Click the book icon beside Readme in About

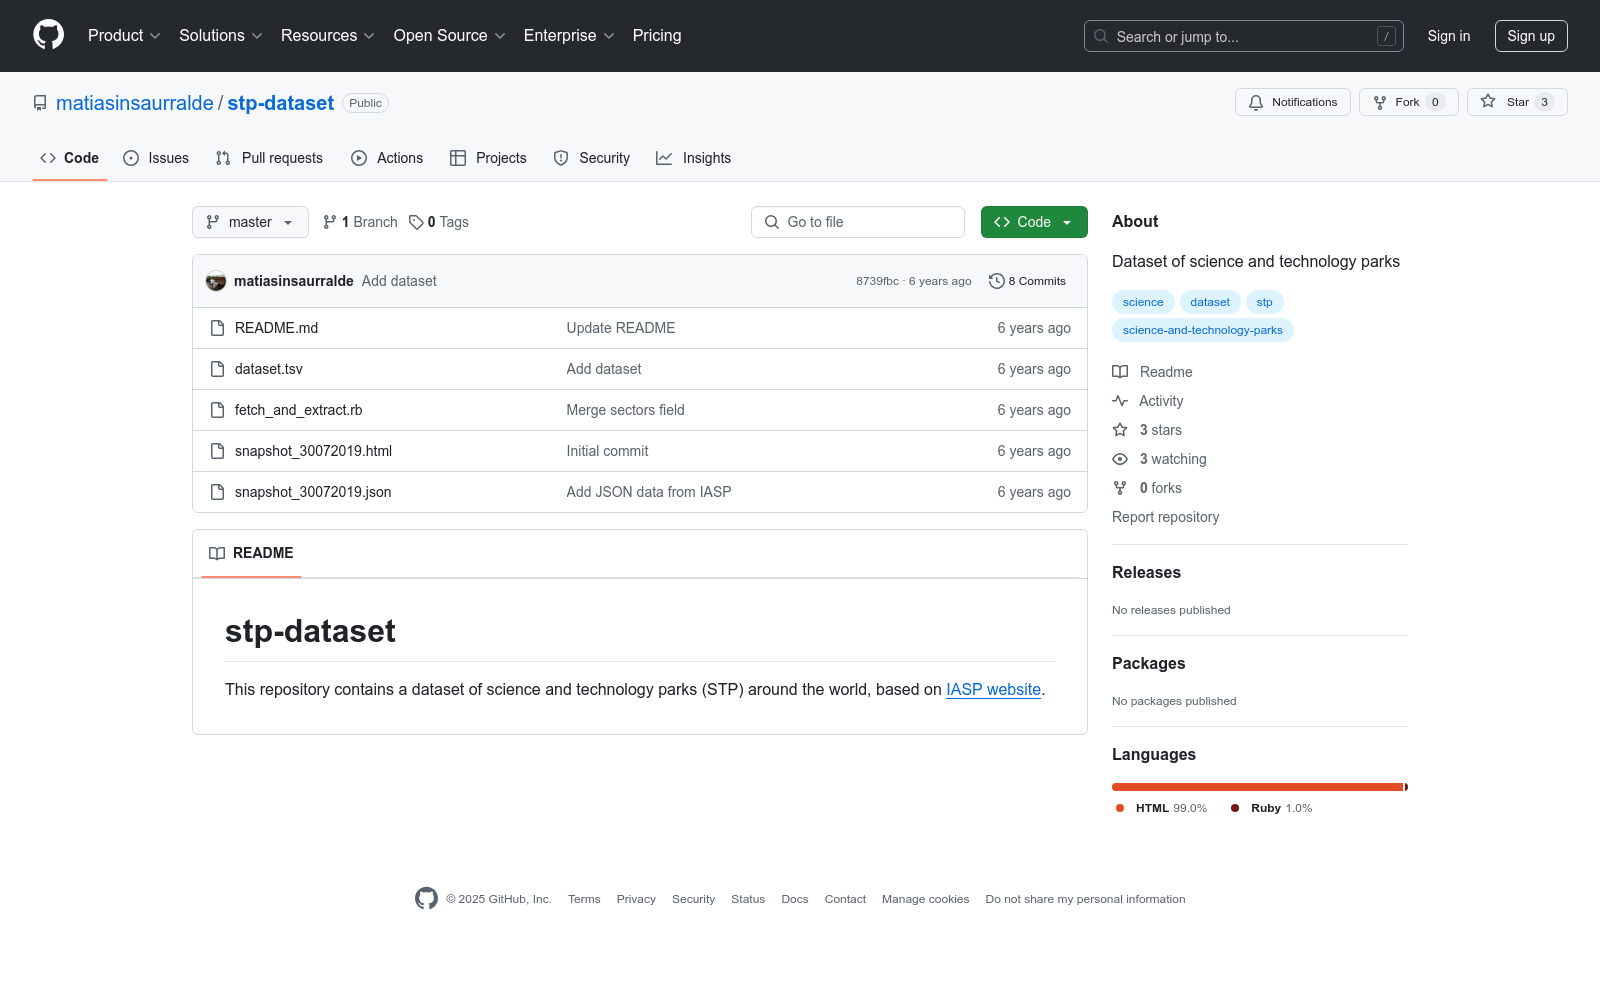(1120, 372)
